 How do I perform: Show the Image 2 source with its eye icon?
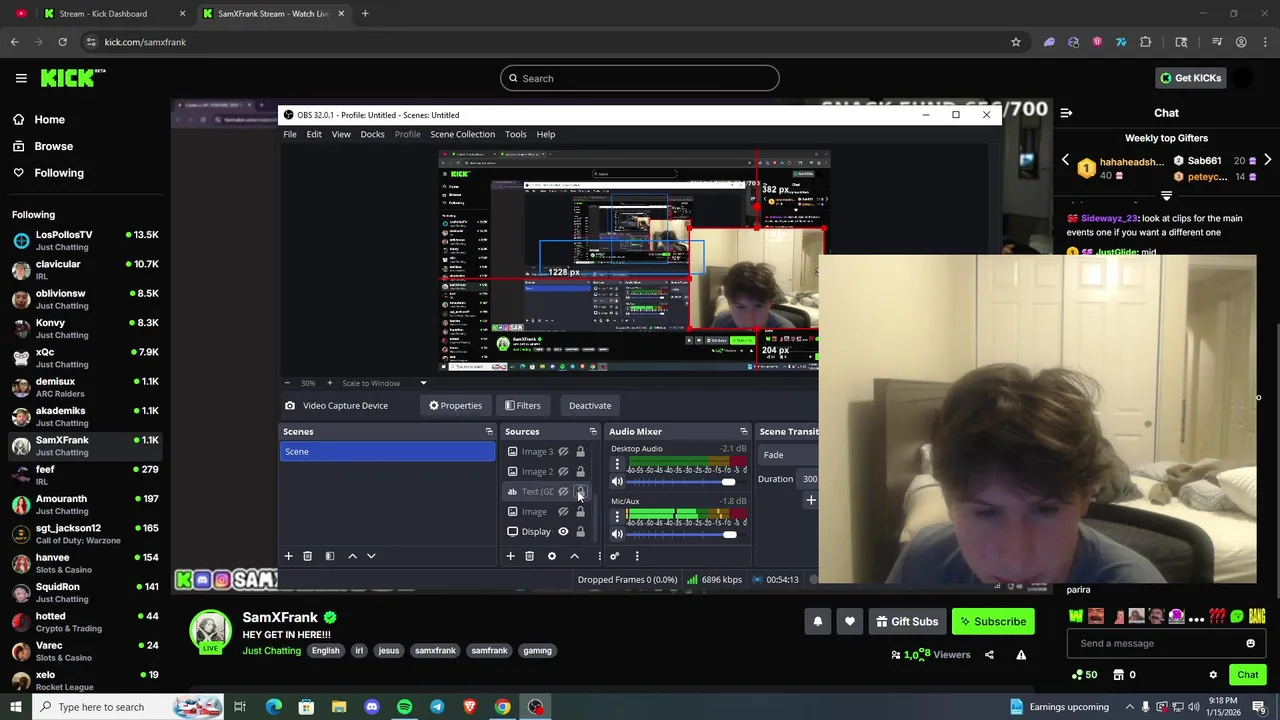click(563, 472)
